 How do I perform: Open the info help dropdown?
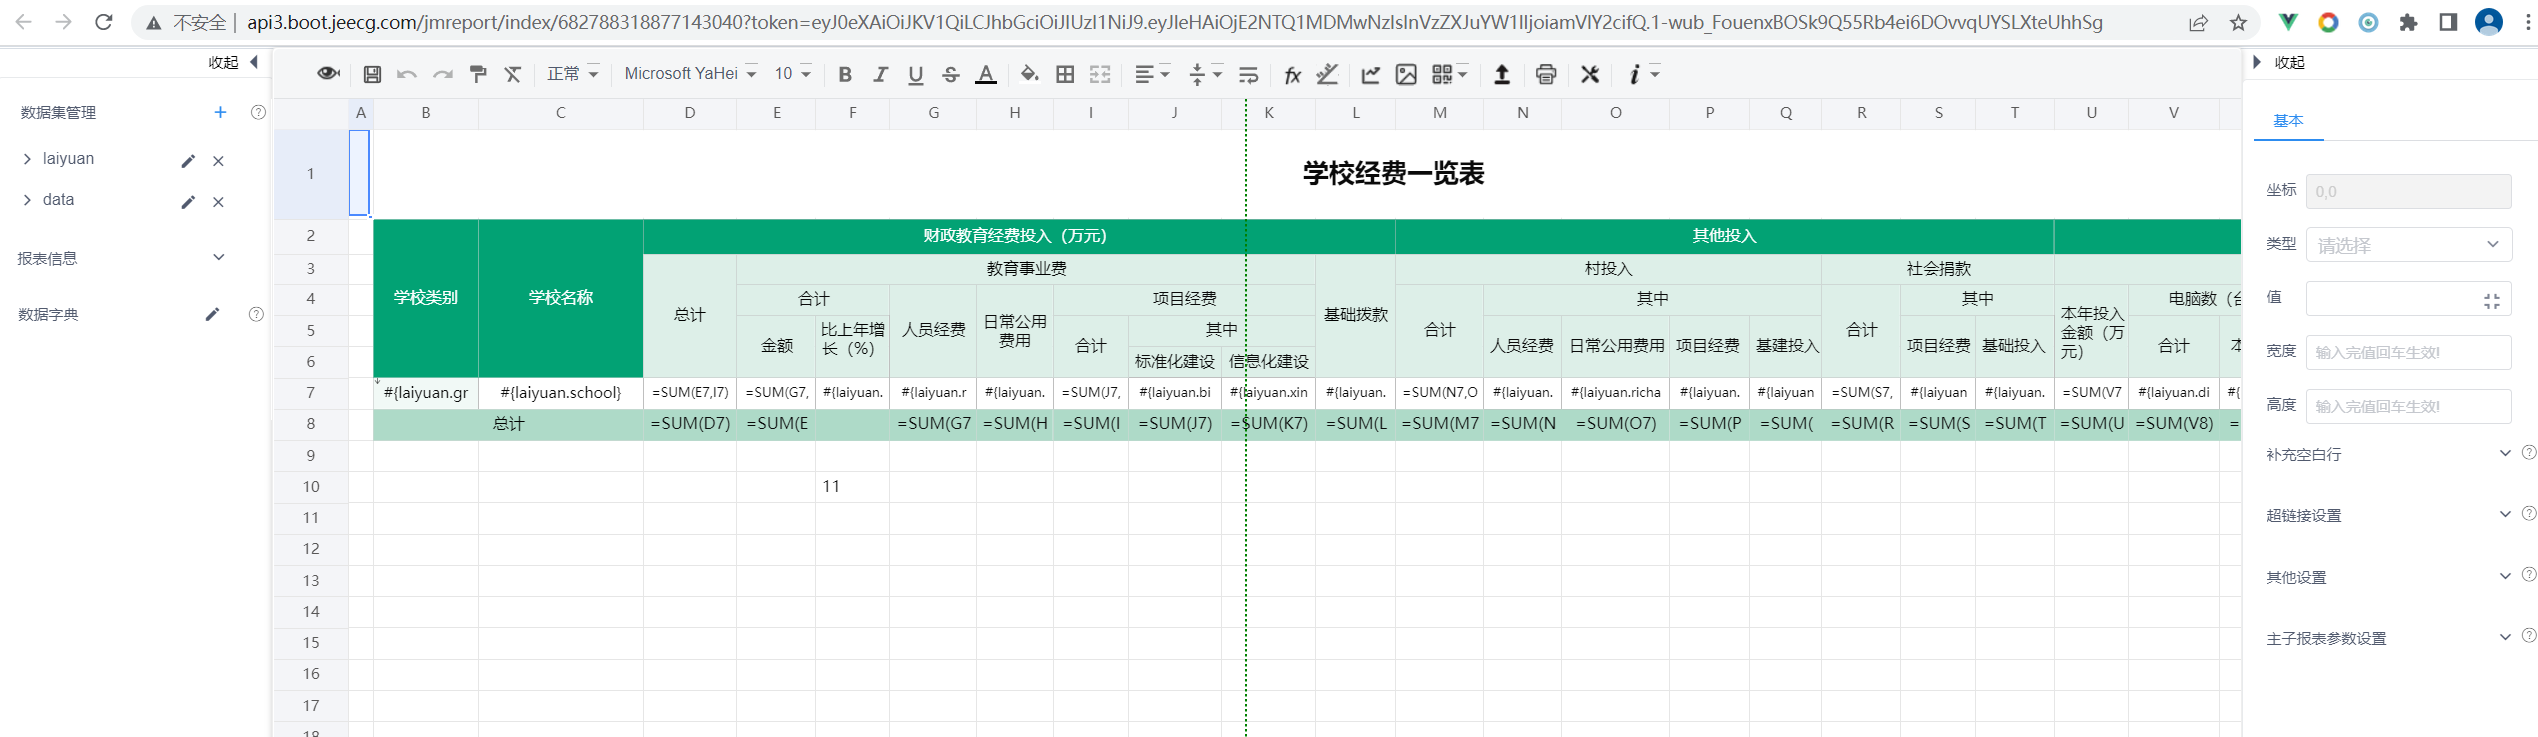pos(1643,74)
